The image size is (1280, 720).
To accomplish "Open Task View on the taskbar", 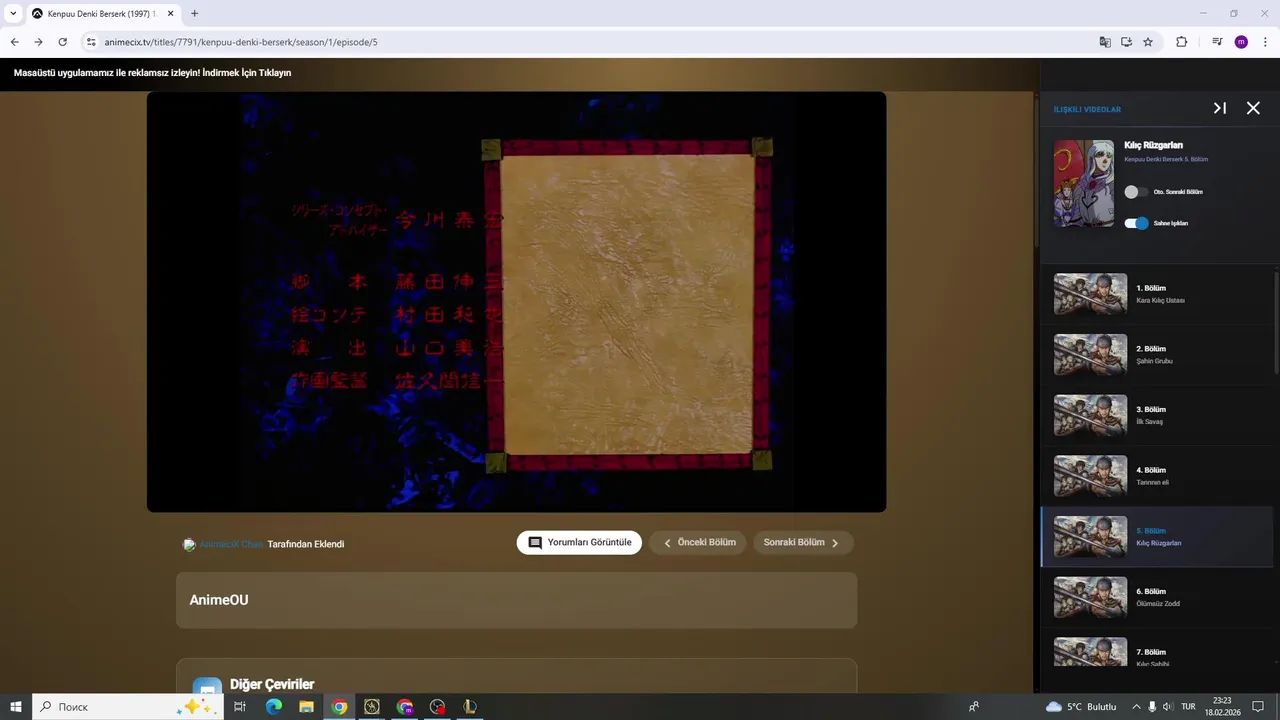I will [240, 706].
